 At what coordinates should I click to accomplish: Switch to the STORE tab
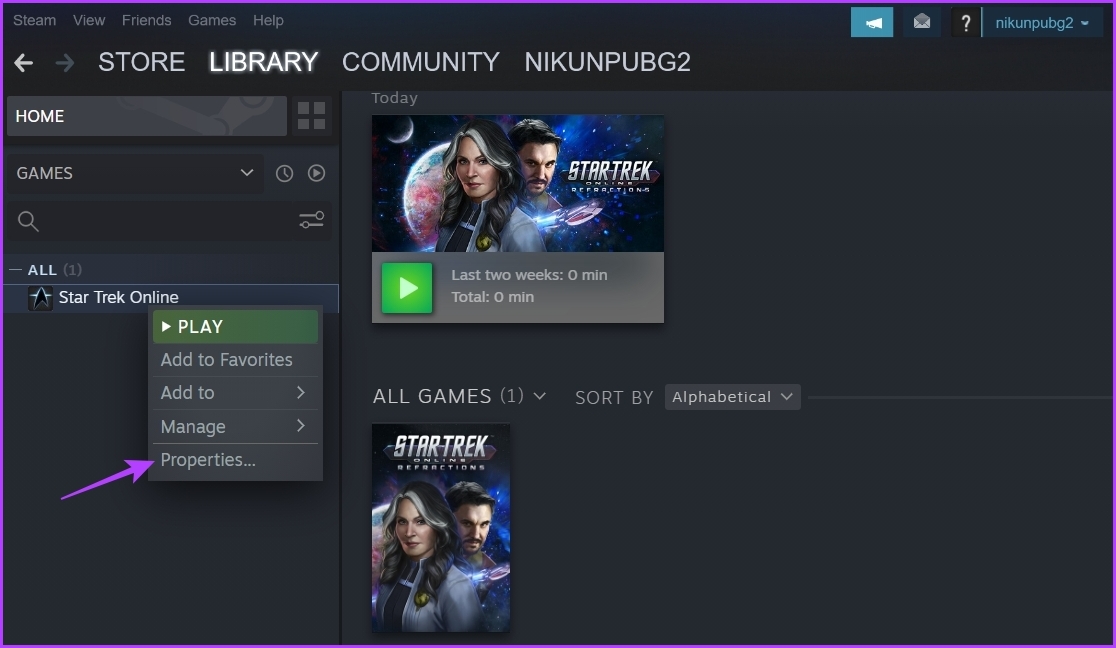141,61
